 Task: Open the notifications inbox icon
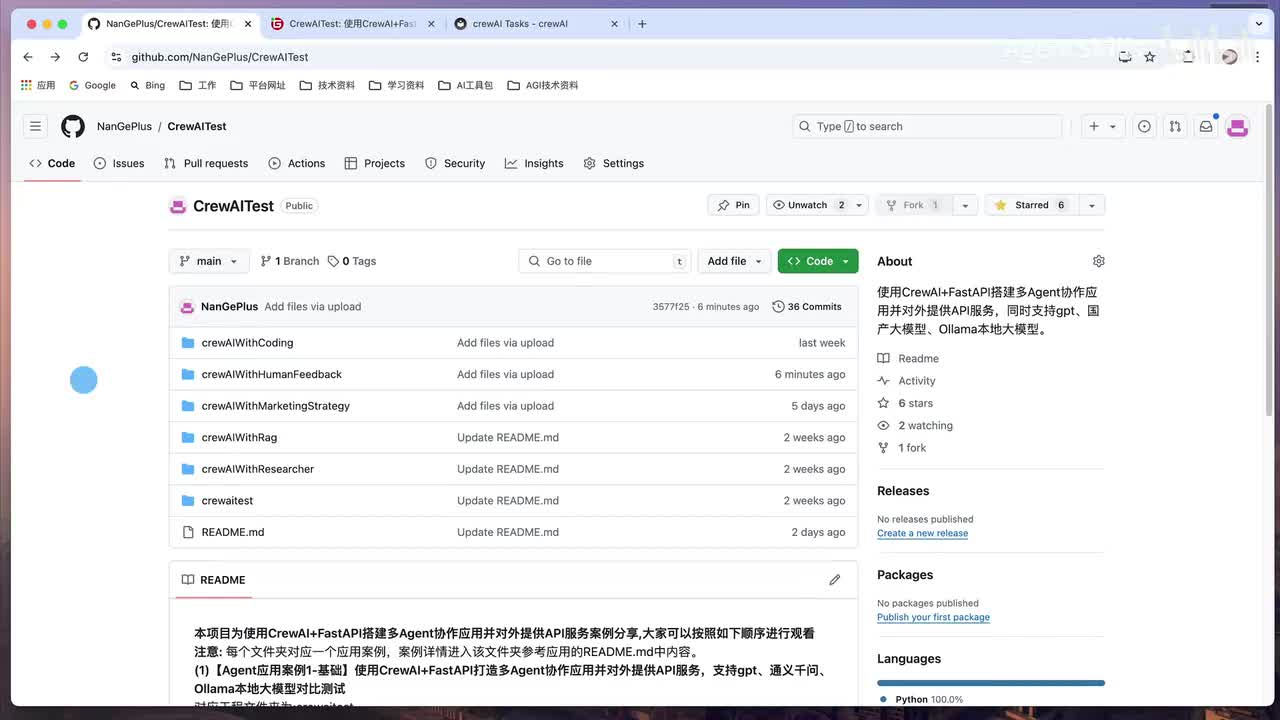click(x=1206, y=126)
